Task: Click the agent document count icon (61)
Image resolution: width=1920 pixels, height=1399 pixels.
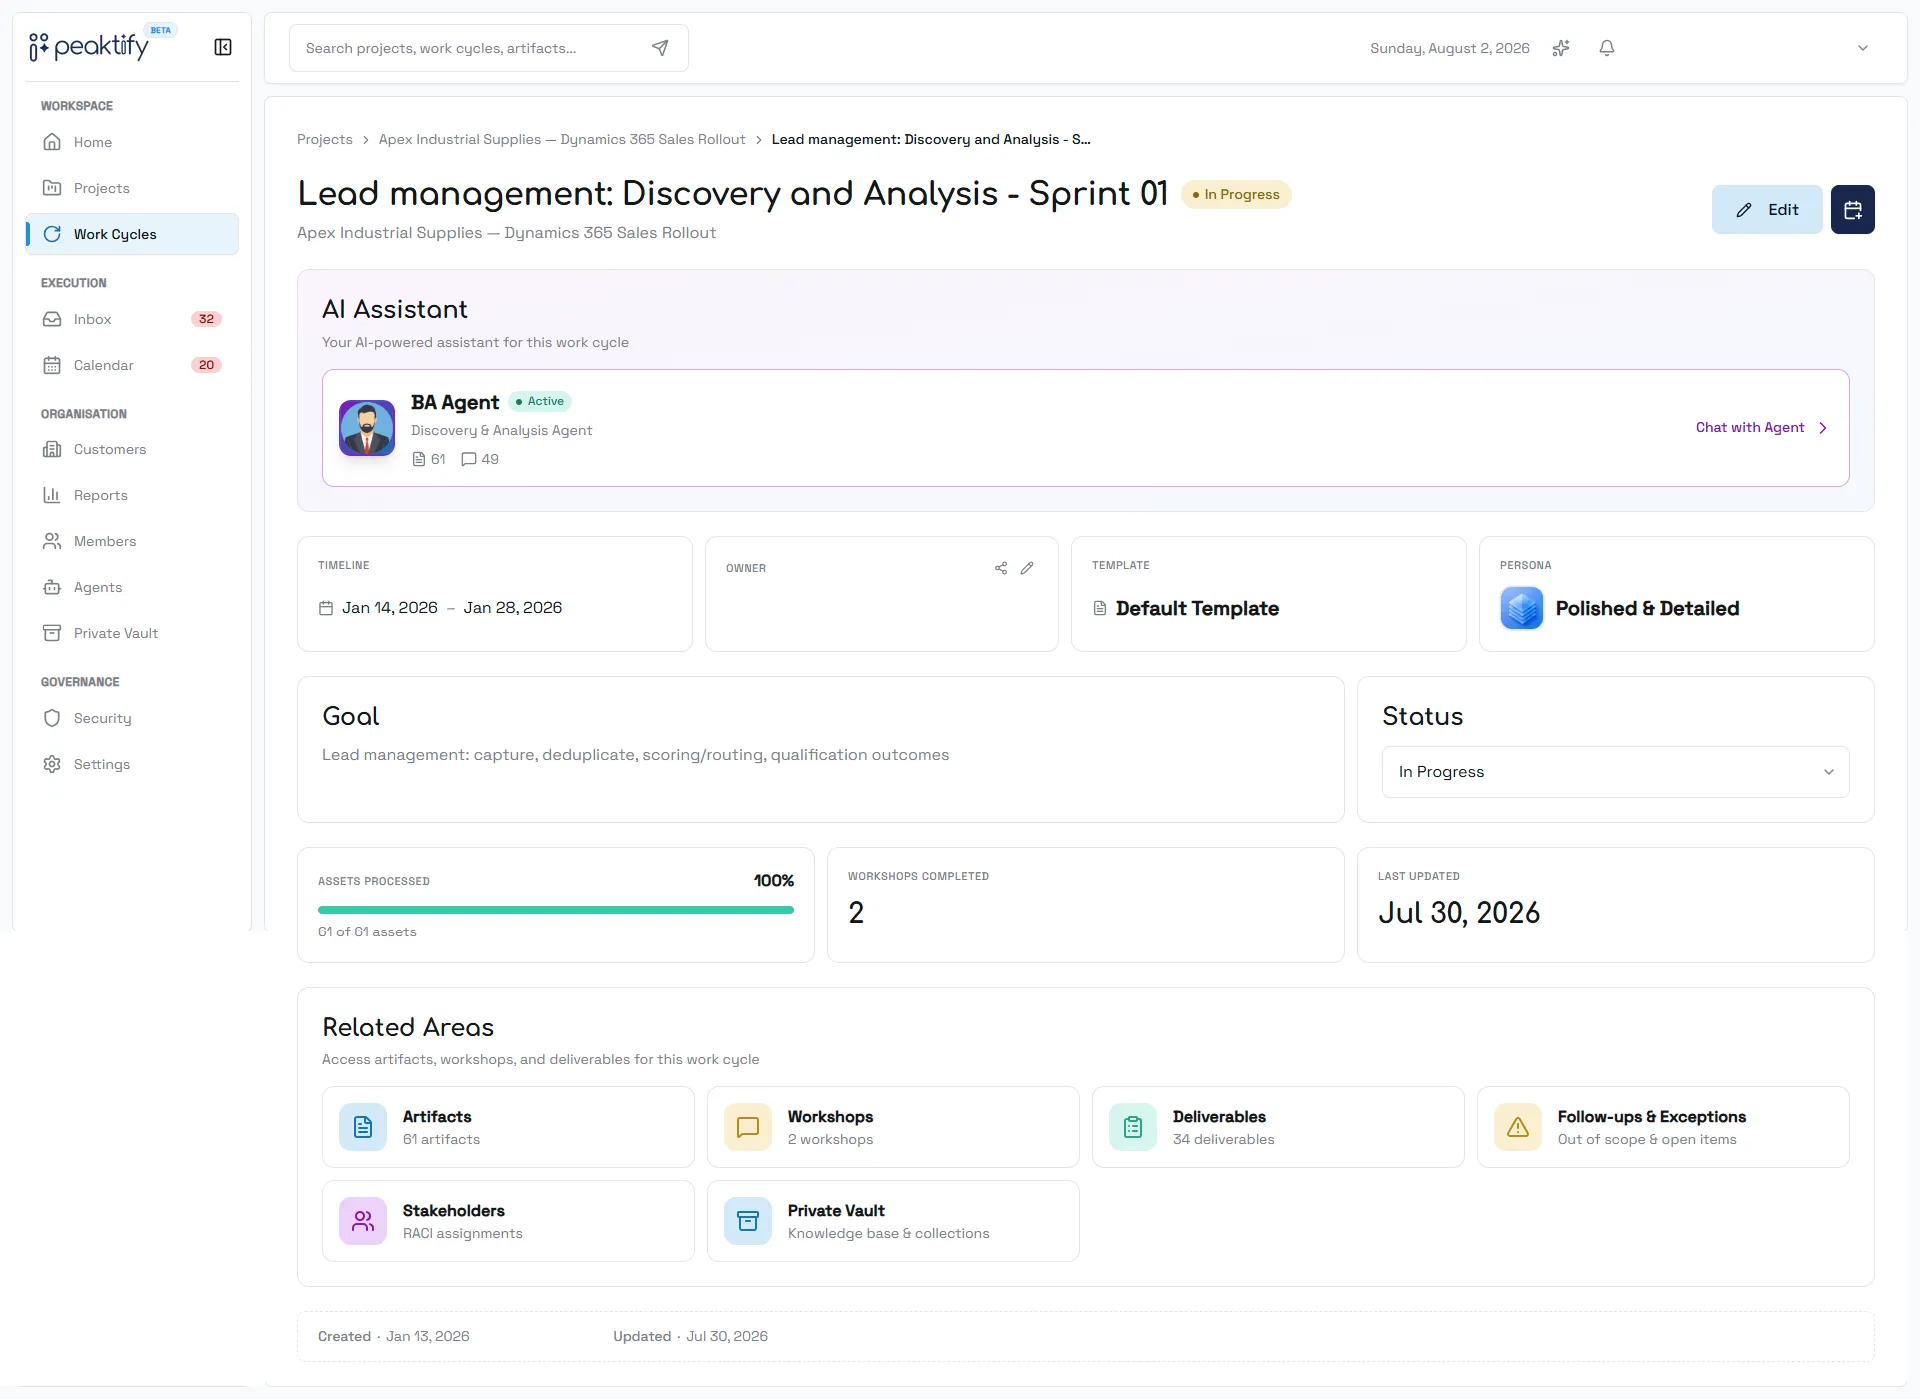Action: click(419, 459)
